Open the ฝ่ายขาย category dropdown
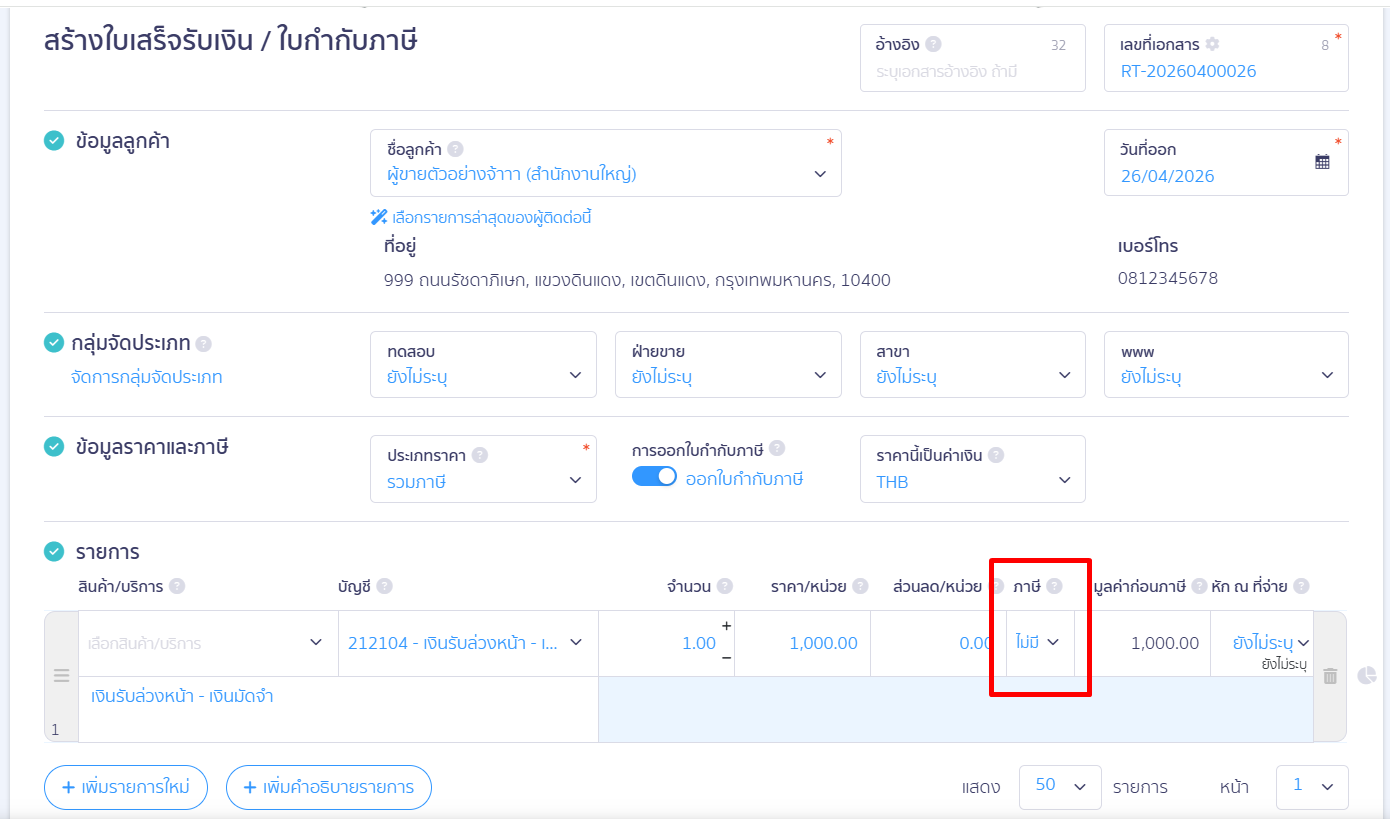The width and height of the screenshot is (1390, 821). pyautogui.click(x=728, y=365)
